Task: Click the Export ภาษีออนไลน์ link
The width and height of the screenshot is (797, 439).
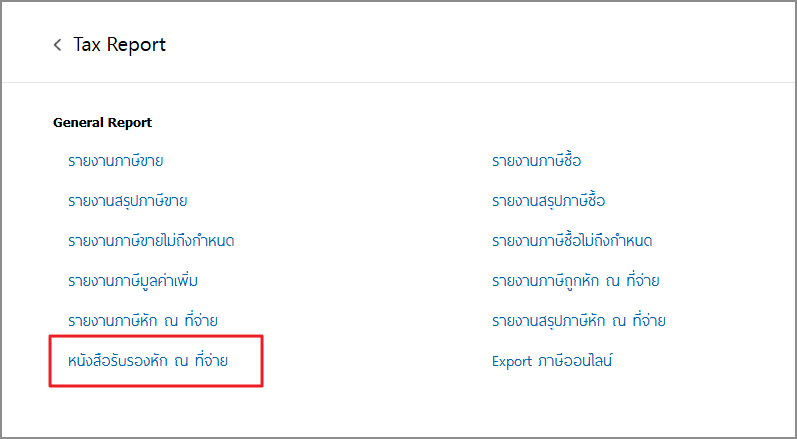Action: coord(552,361)
